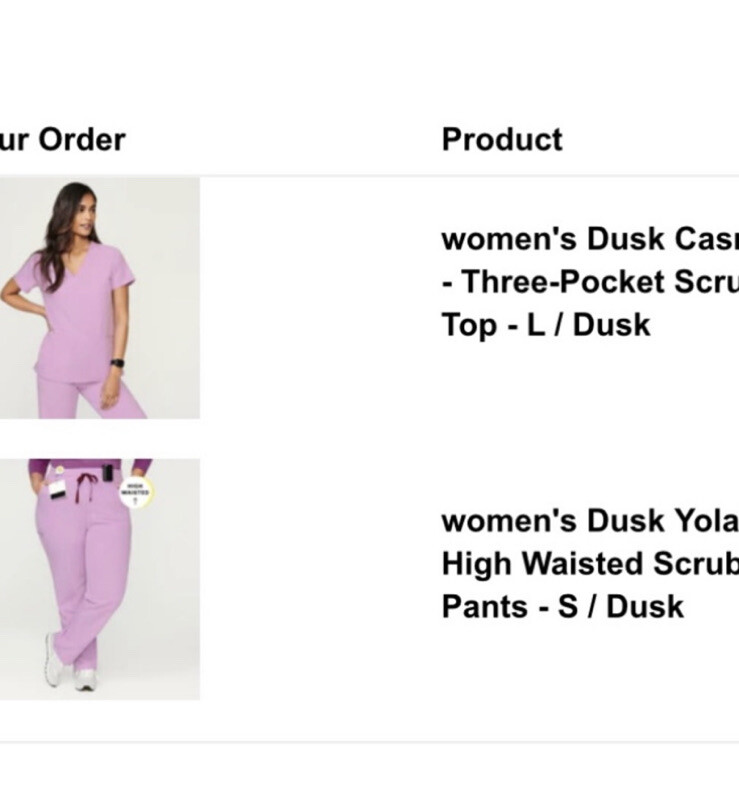The height and width of the screenshot is (785, 739).
Task: Click the smartwatch on the model's wrist
Action: [x=117, y=363]
